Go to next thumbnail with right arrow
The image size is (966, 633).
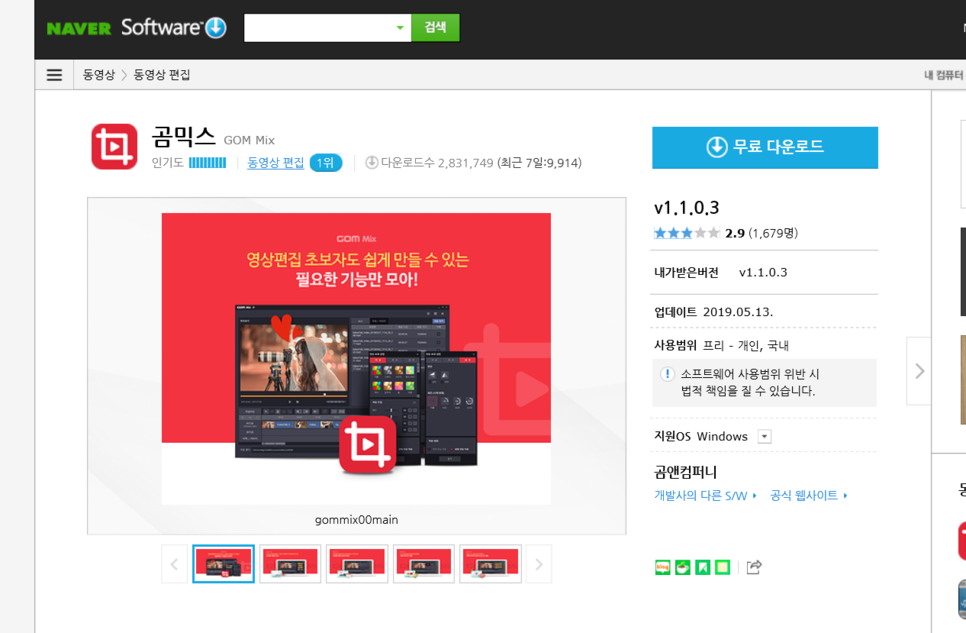pos(539,564)
